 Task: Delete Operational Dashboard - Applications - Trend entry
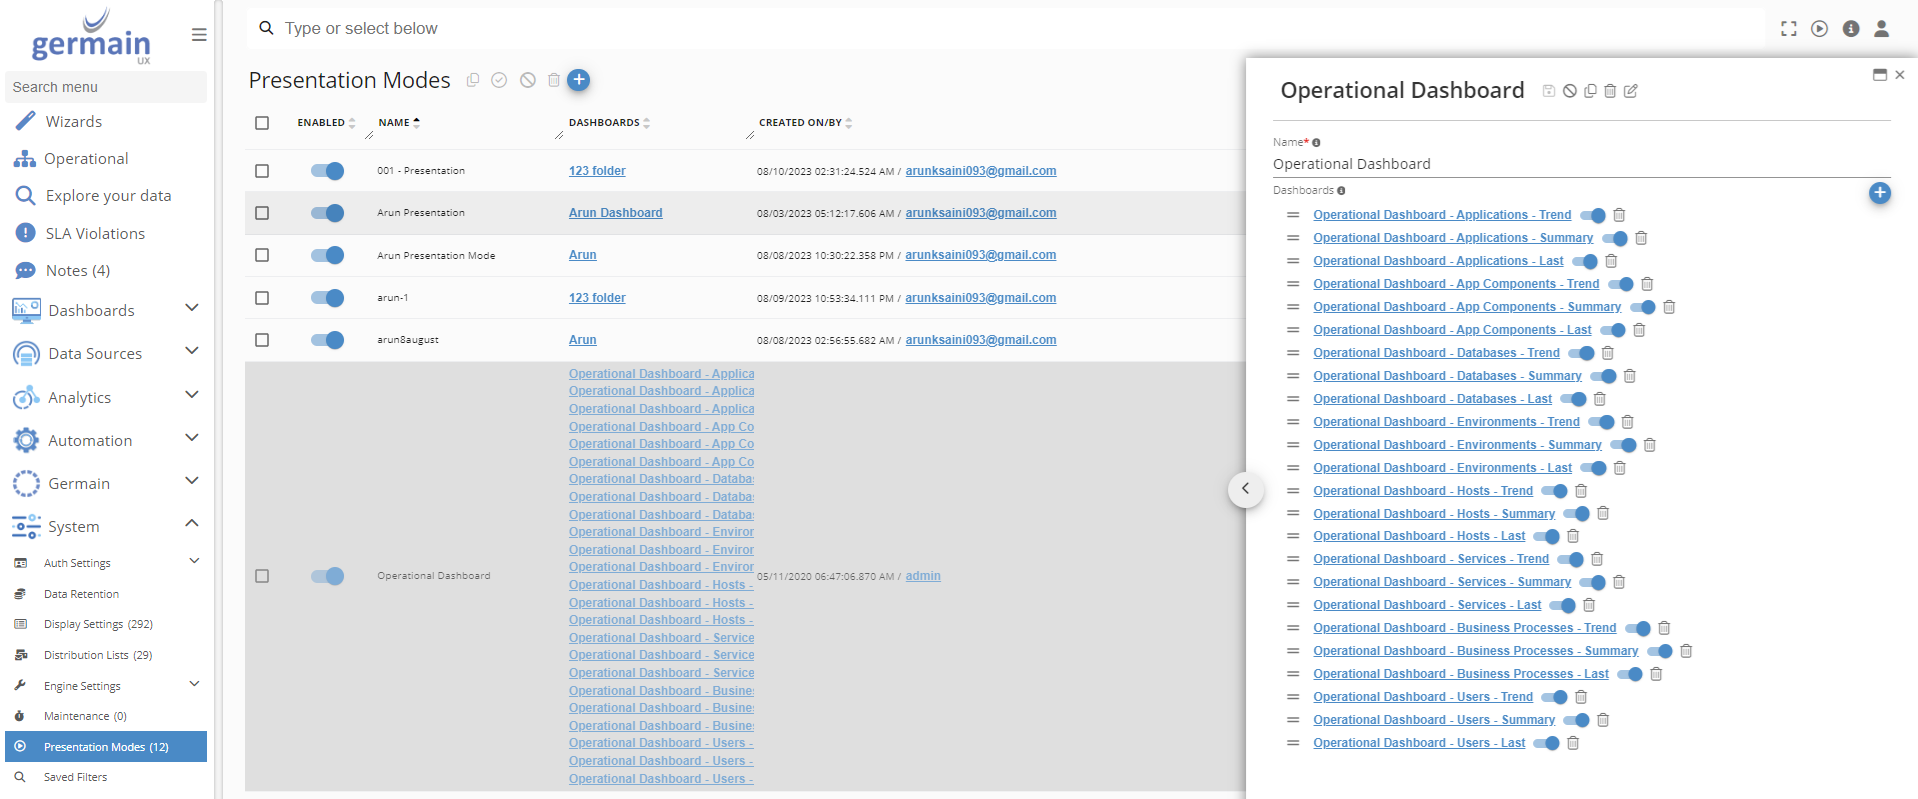(x=1619, y=215)
